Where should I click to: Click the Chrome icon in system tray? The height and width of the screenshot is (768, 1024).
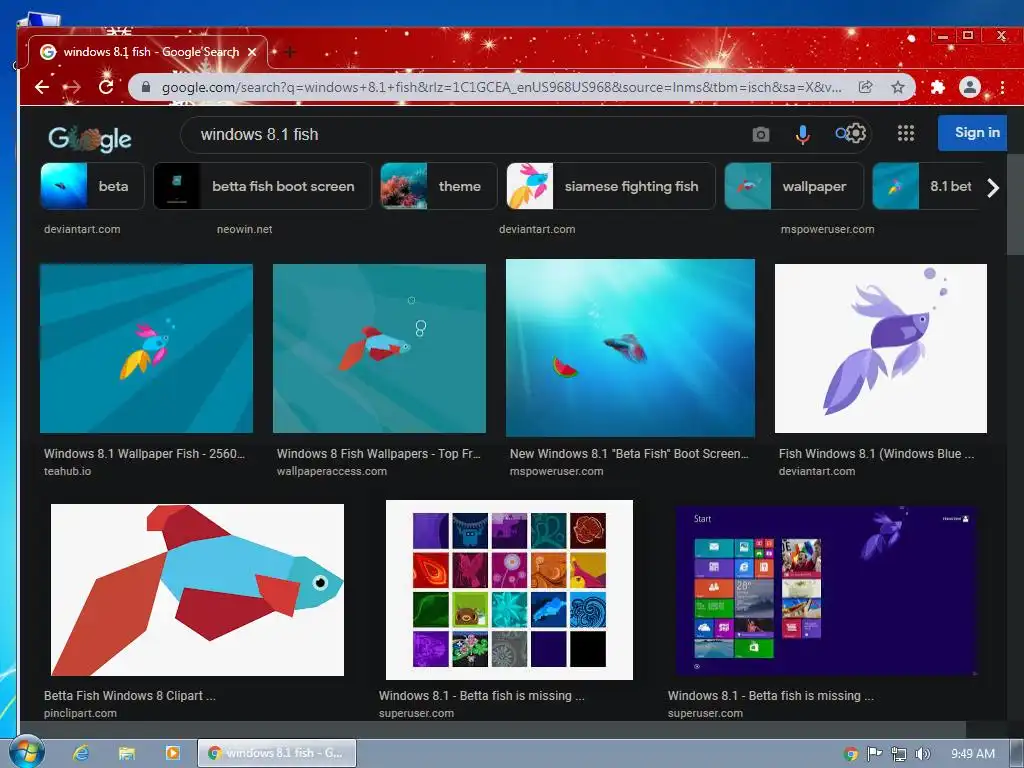pyautogui.click(x=850, y=754)
